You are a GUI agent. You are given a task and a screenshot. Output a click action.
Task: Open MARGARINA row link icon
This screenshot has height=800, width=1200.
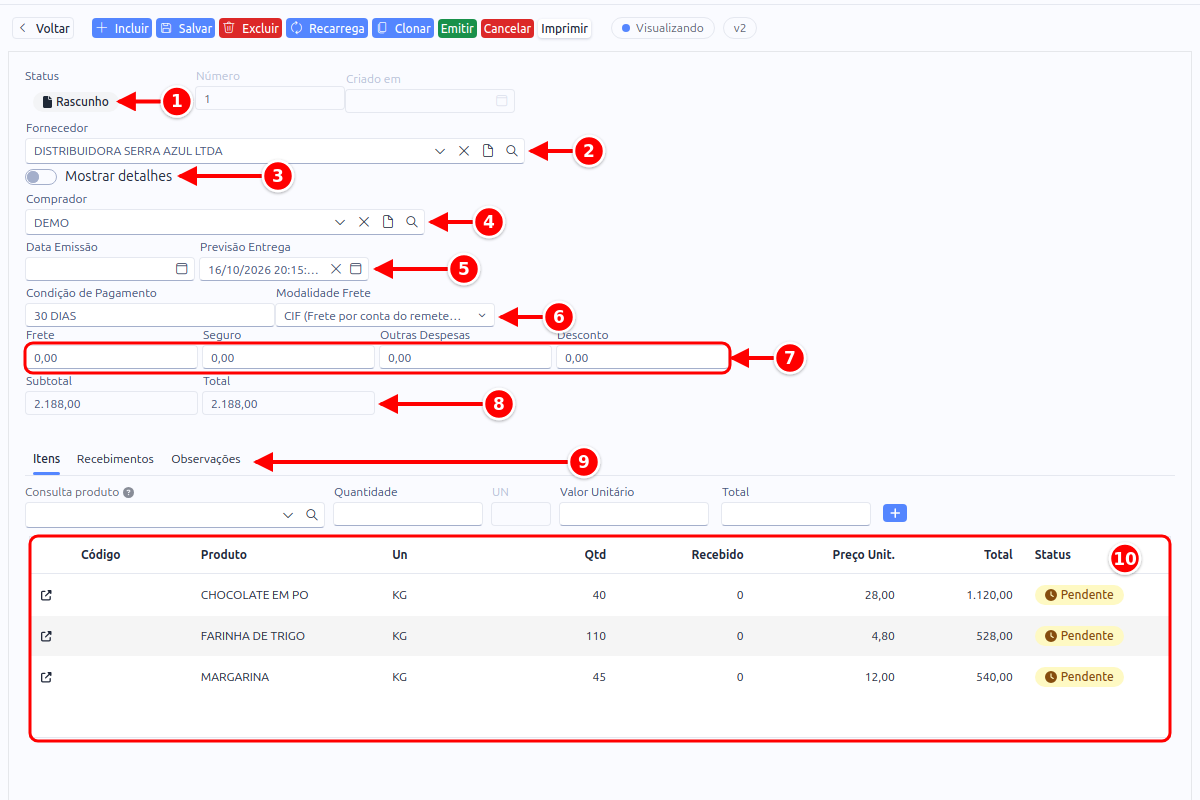[46, 677]
